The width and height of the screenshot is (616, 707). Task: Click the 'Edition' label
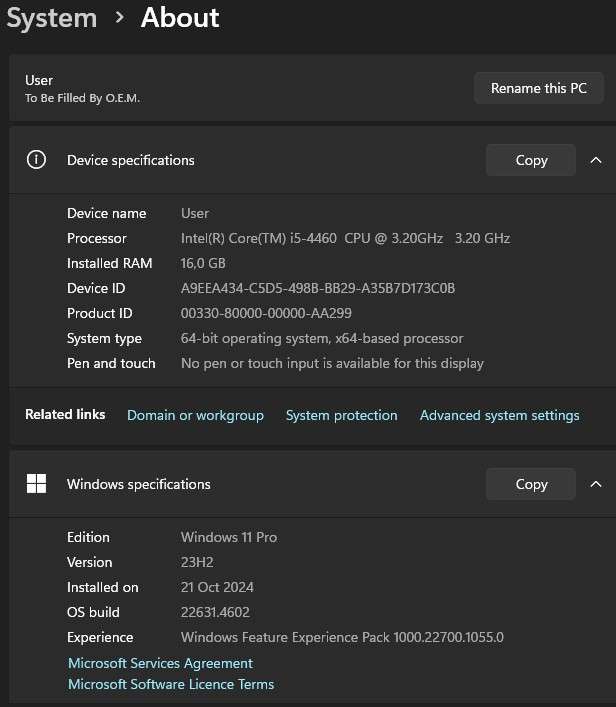click(88, 537)
